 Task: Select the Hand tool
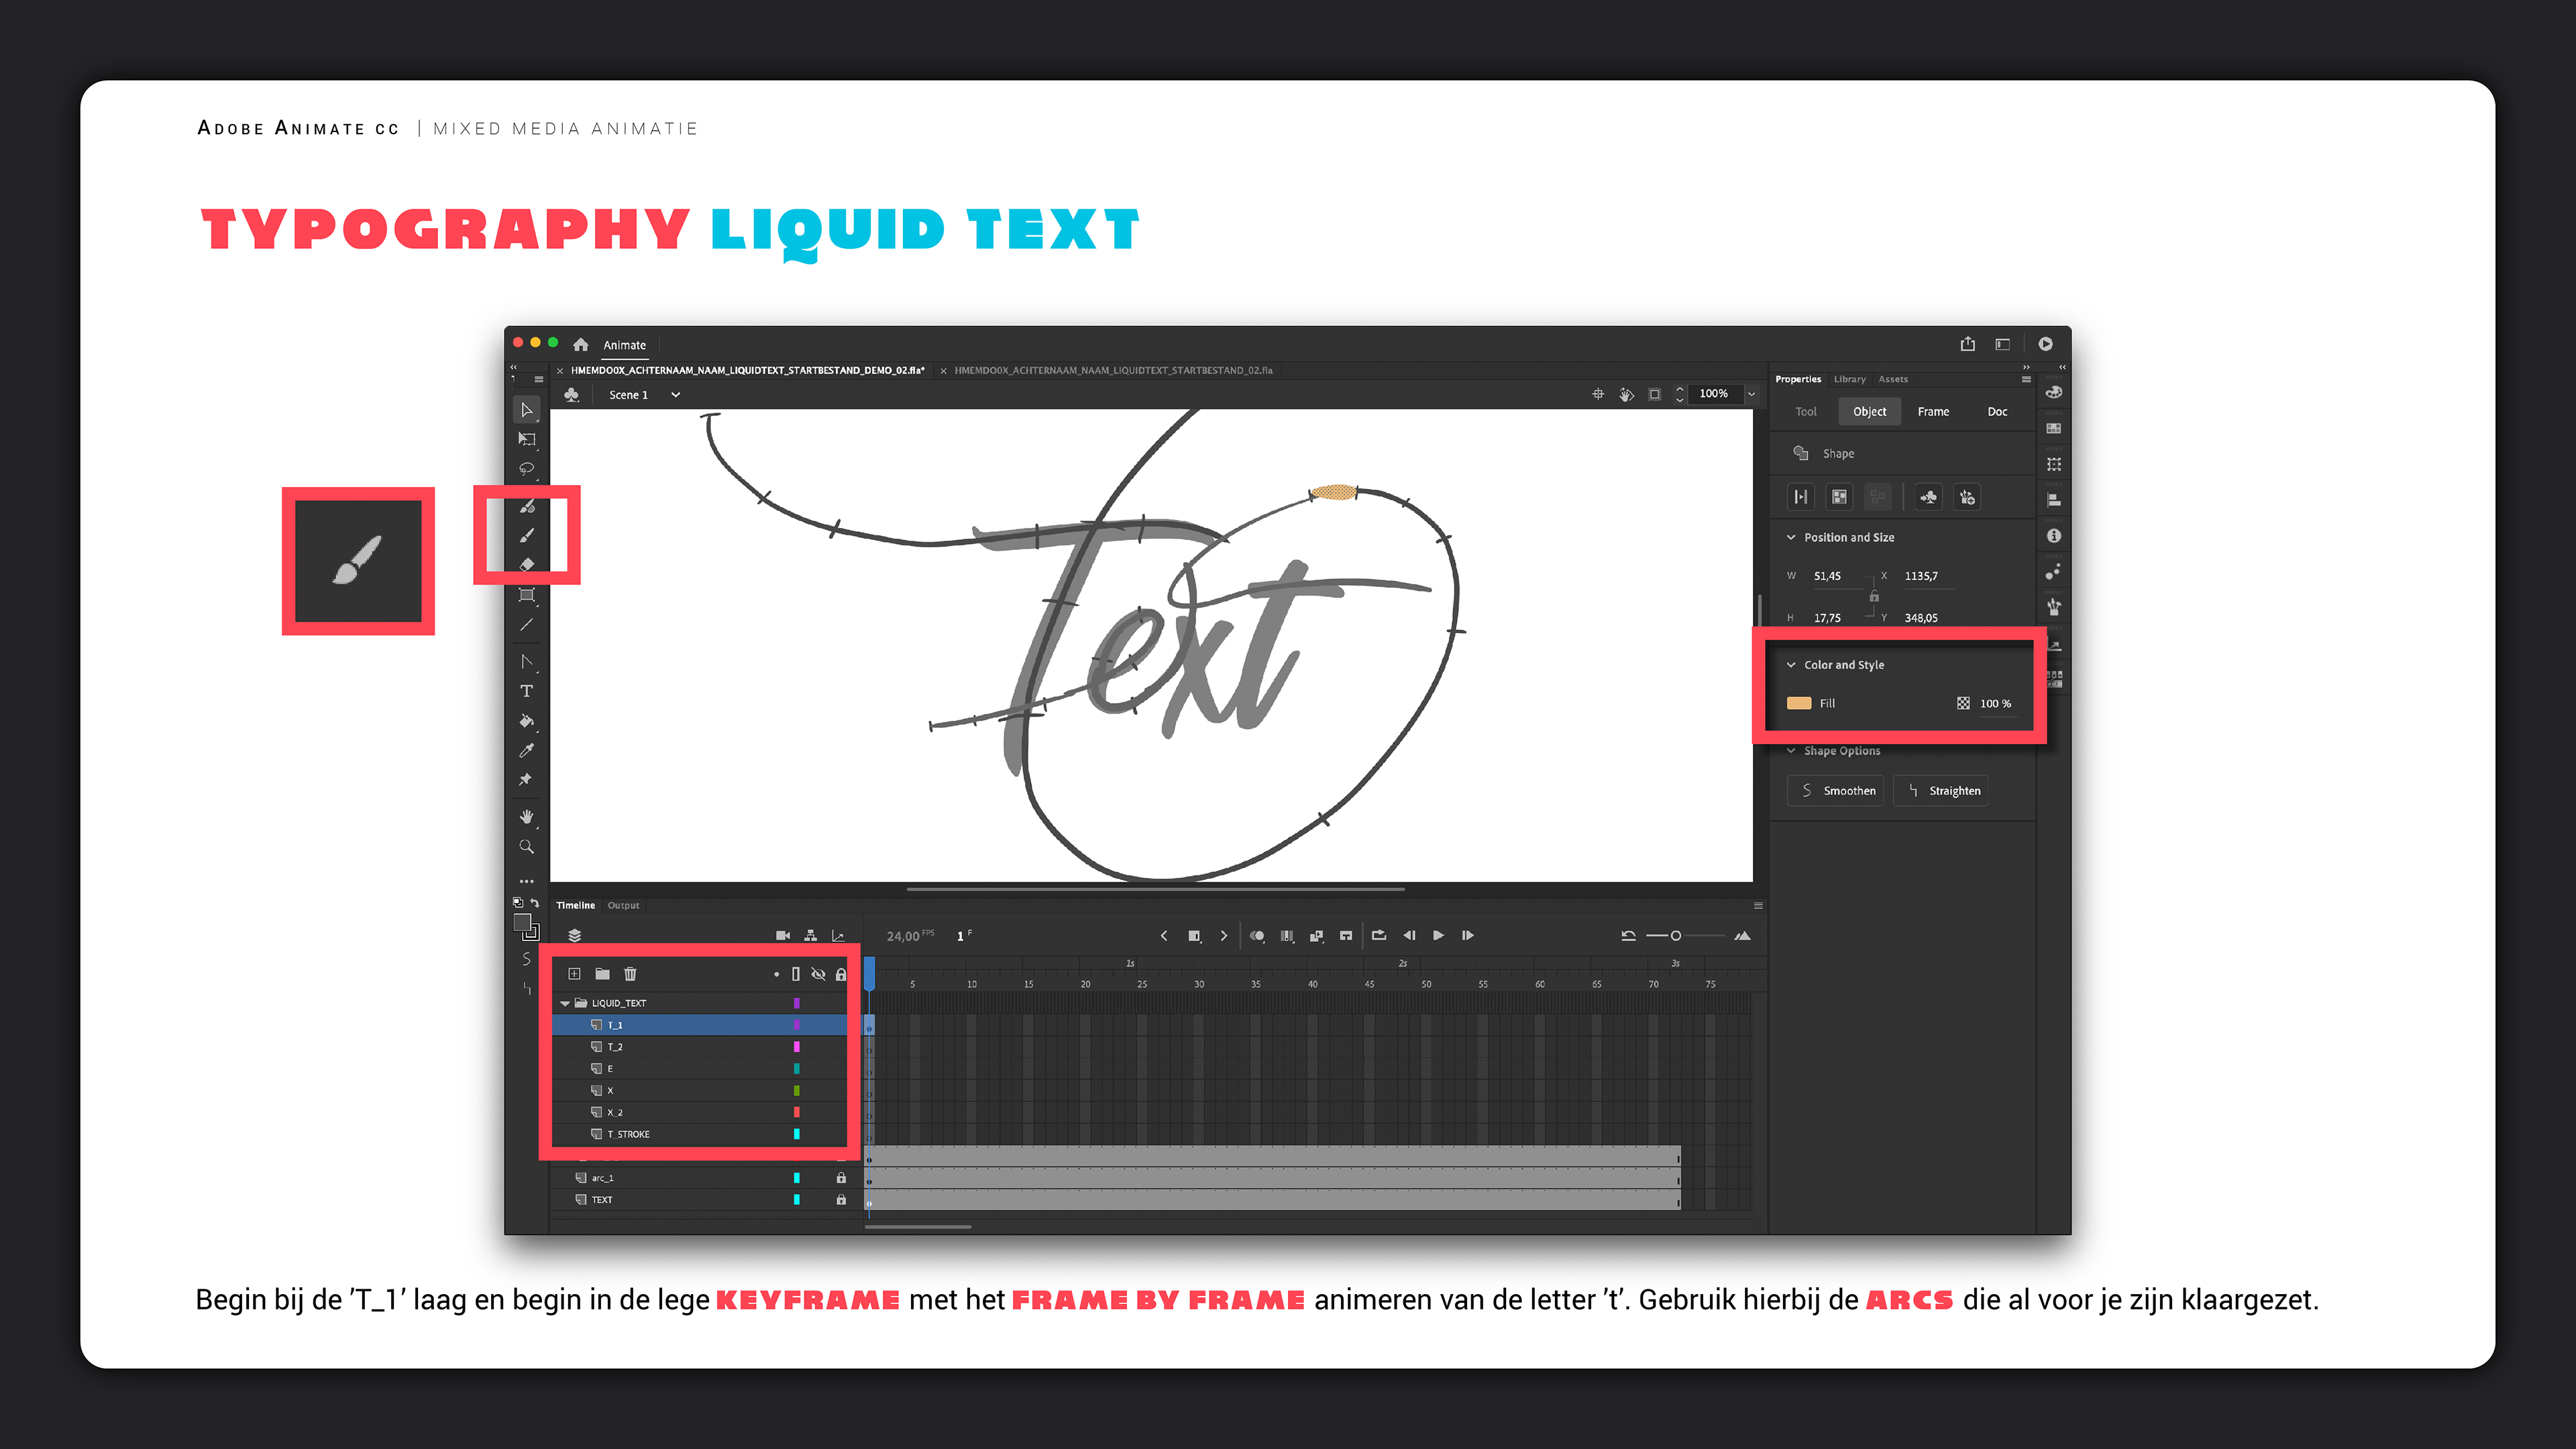click(x=526, y=817)
